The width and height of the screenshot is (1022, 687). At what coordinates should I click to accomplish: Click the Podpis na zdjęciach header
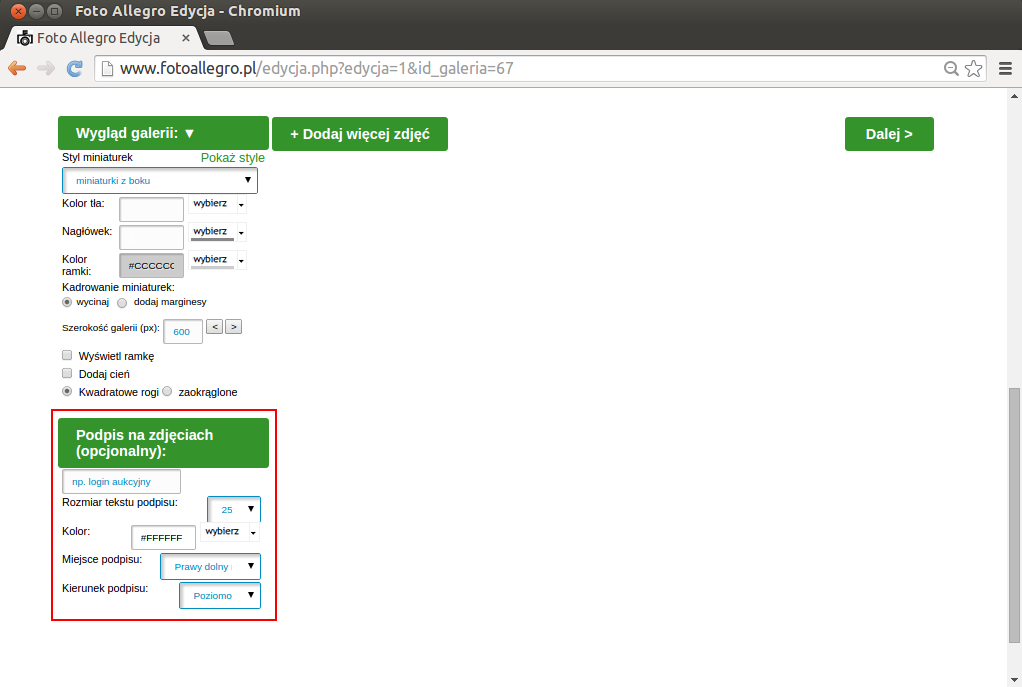164,443
